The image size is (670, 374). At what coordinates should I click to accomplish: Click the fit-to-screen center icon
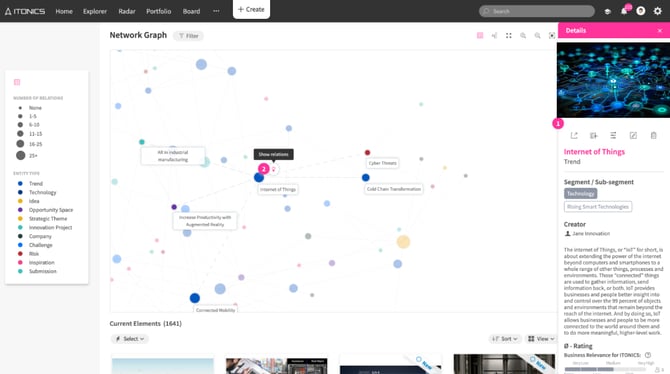pos(552,35)
